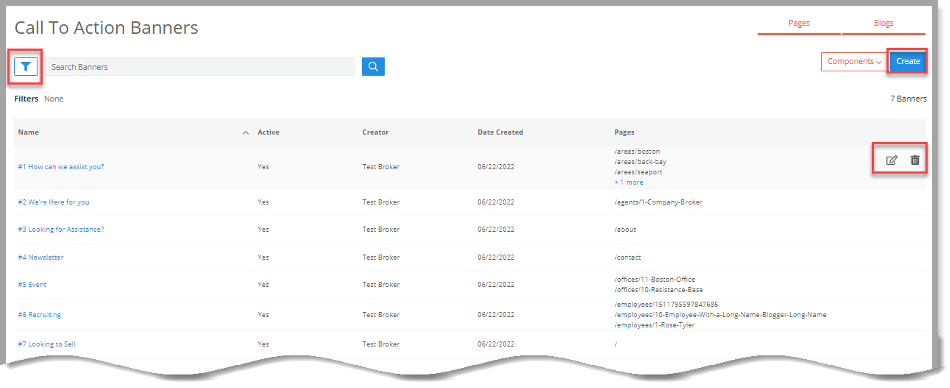Toggle Name column sort arrow
Image resolution: width=950 pixels, height=388 pixels.
pos(245,133)
